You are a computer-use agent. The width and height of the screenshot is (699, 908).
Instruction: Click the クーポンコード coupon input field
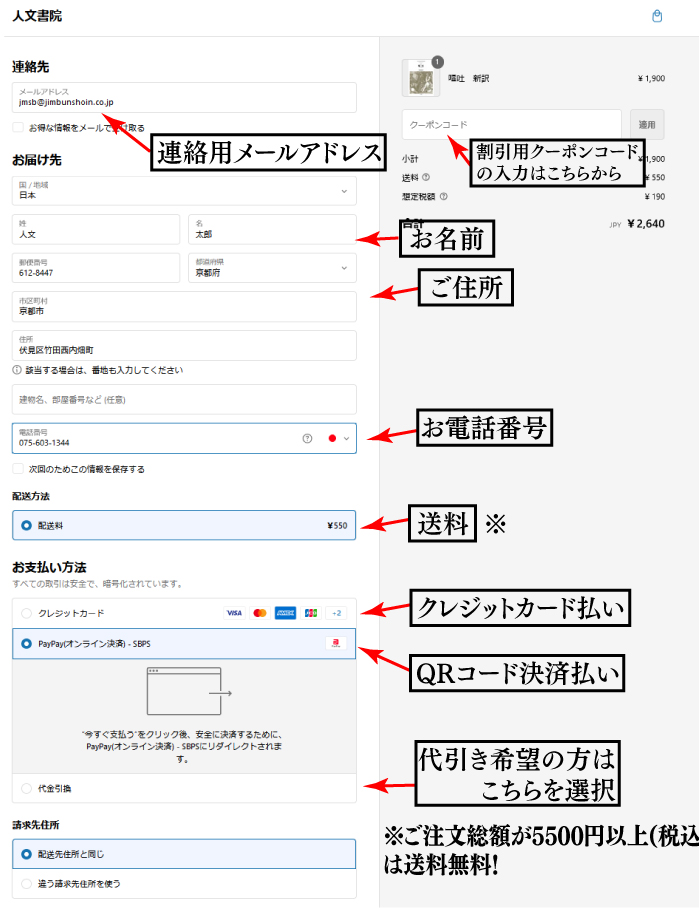point(512,125)
